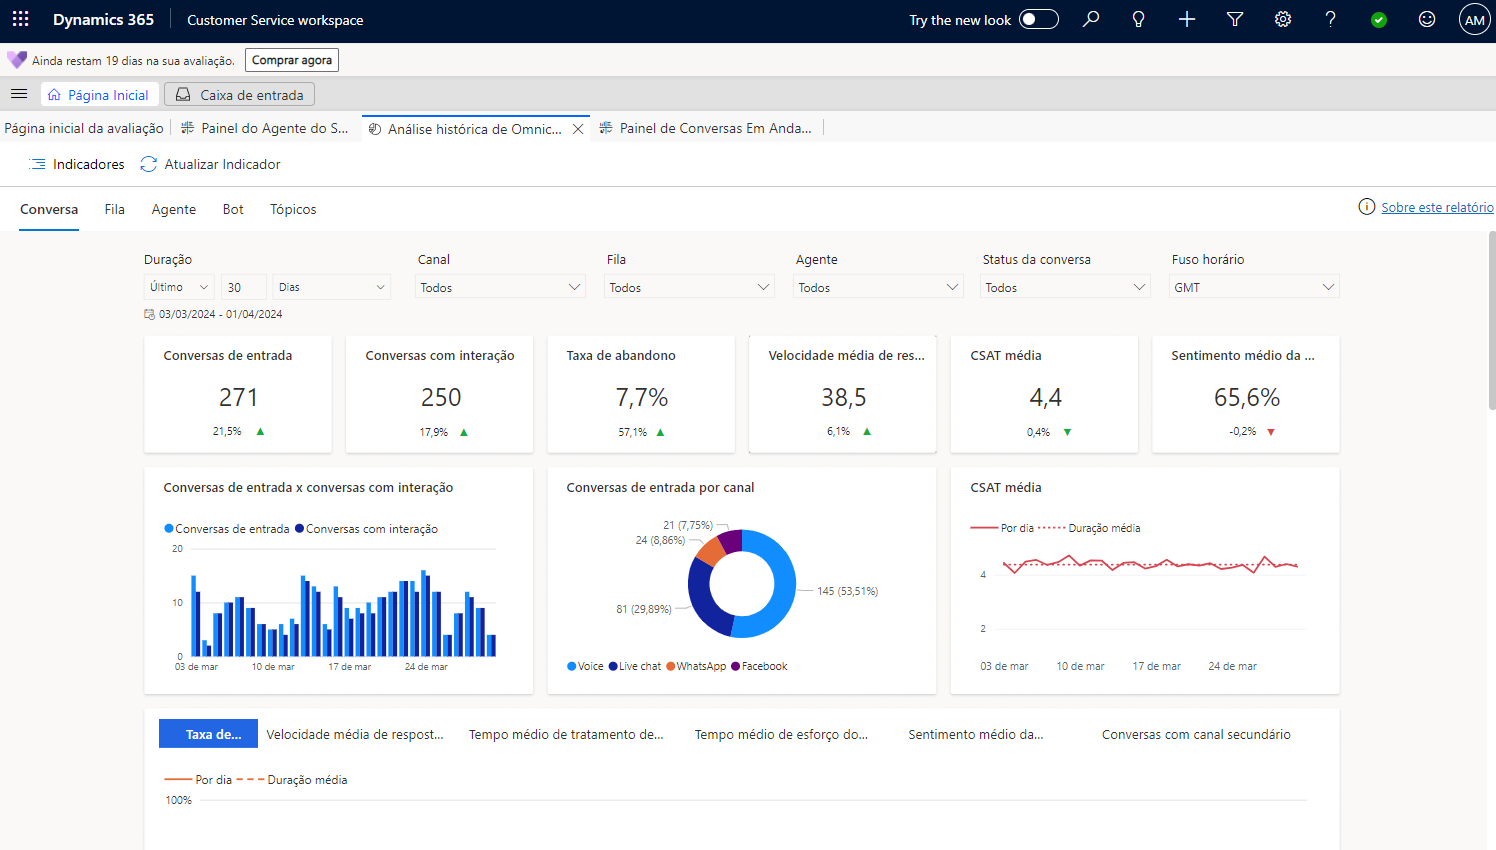Open the advanced filter funnel icon
1496x850 pixels.
click(x=1235, y=19)
